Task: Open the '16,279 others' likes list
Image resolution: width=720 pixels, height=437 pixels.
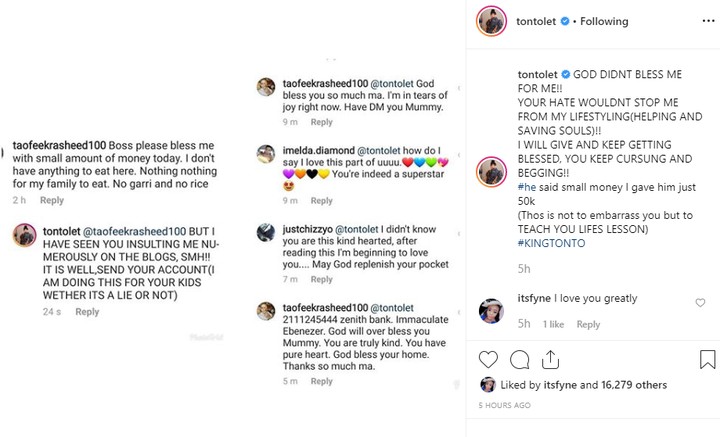Action: coord(634,385)
